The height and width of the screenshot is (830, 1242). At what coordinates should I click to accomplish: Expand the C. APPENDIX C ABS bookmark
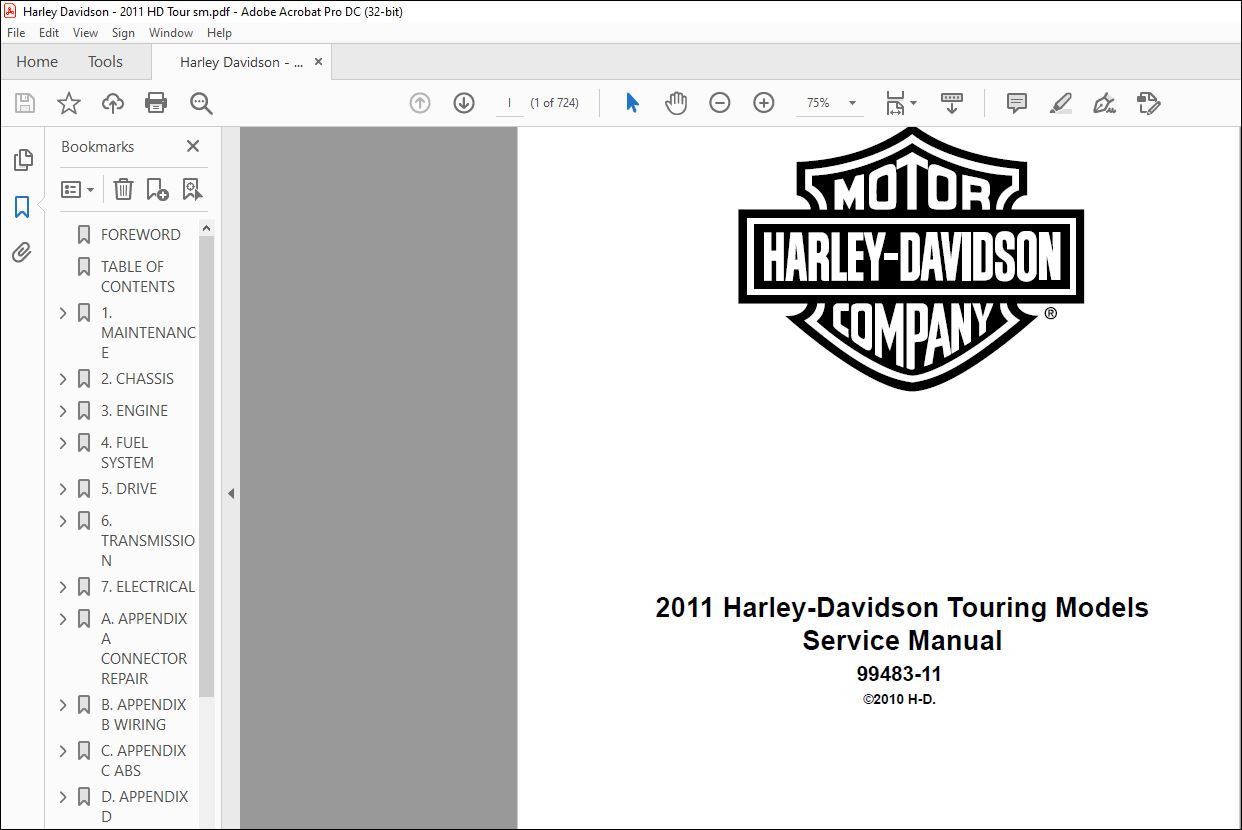pyautogui.click(x=63, y=751)
